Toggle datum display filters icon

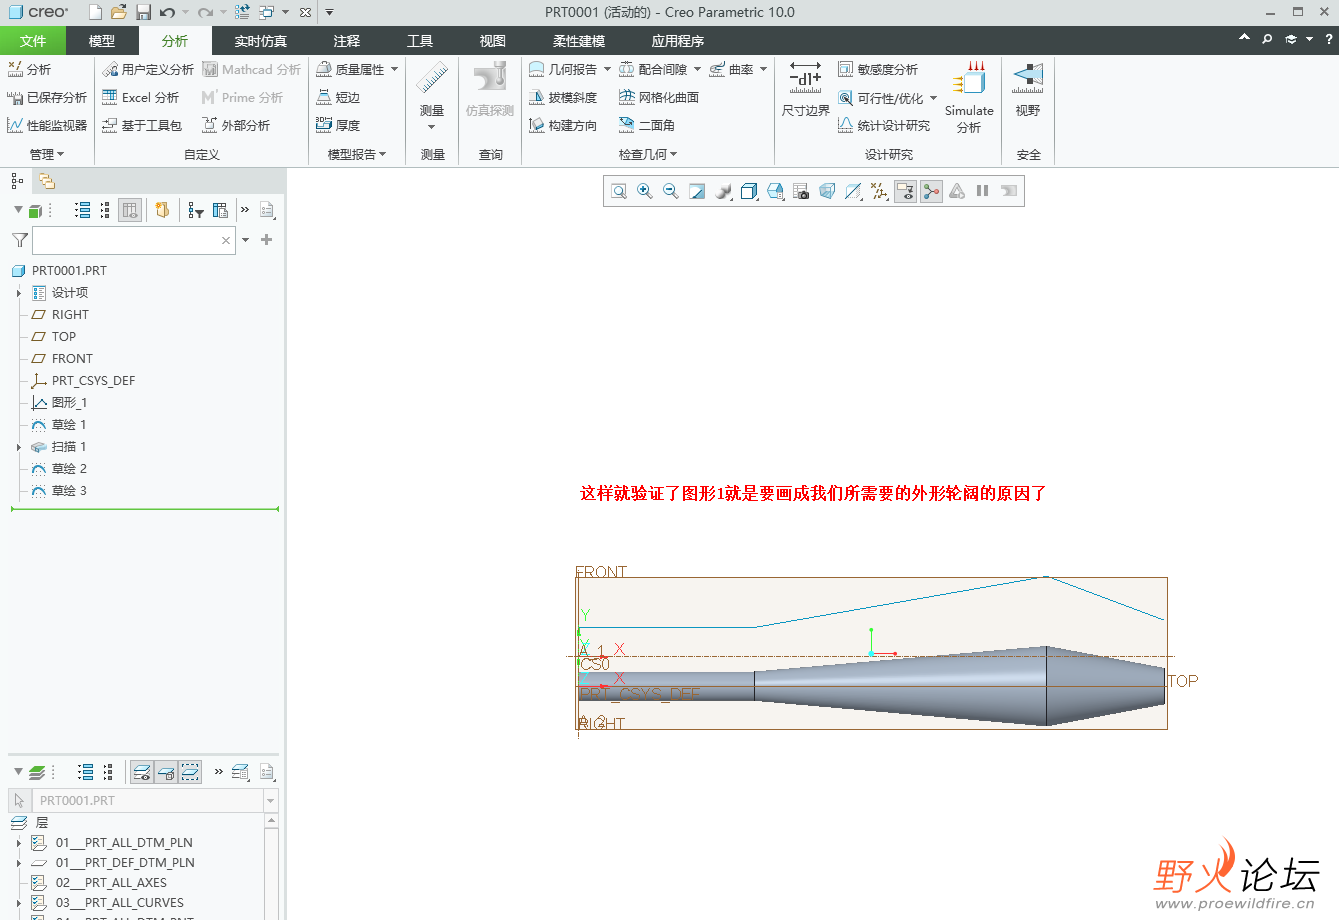point(879,191)
